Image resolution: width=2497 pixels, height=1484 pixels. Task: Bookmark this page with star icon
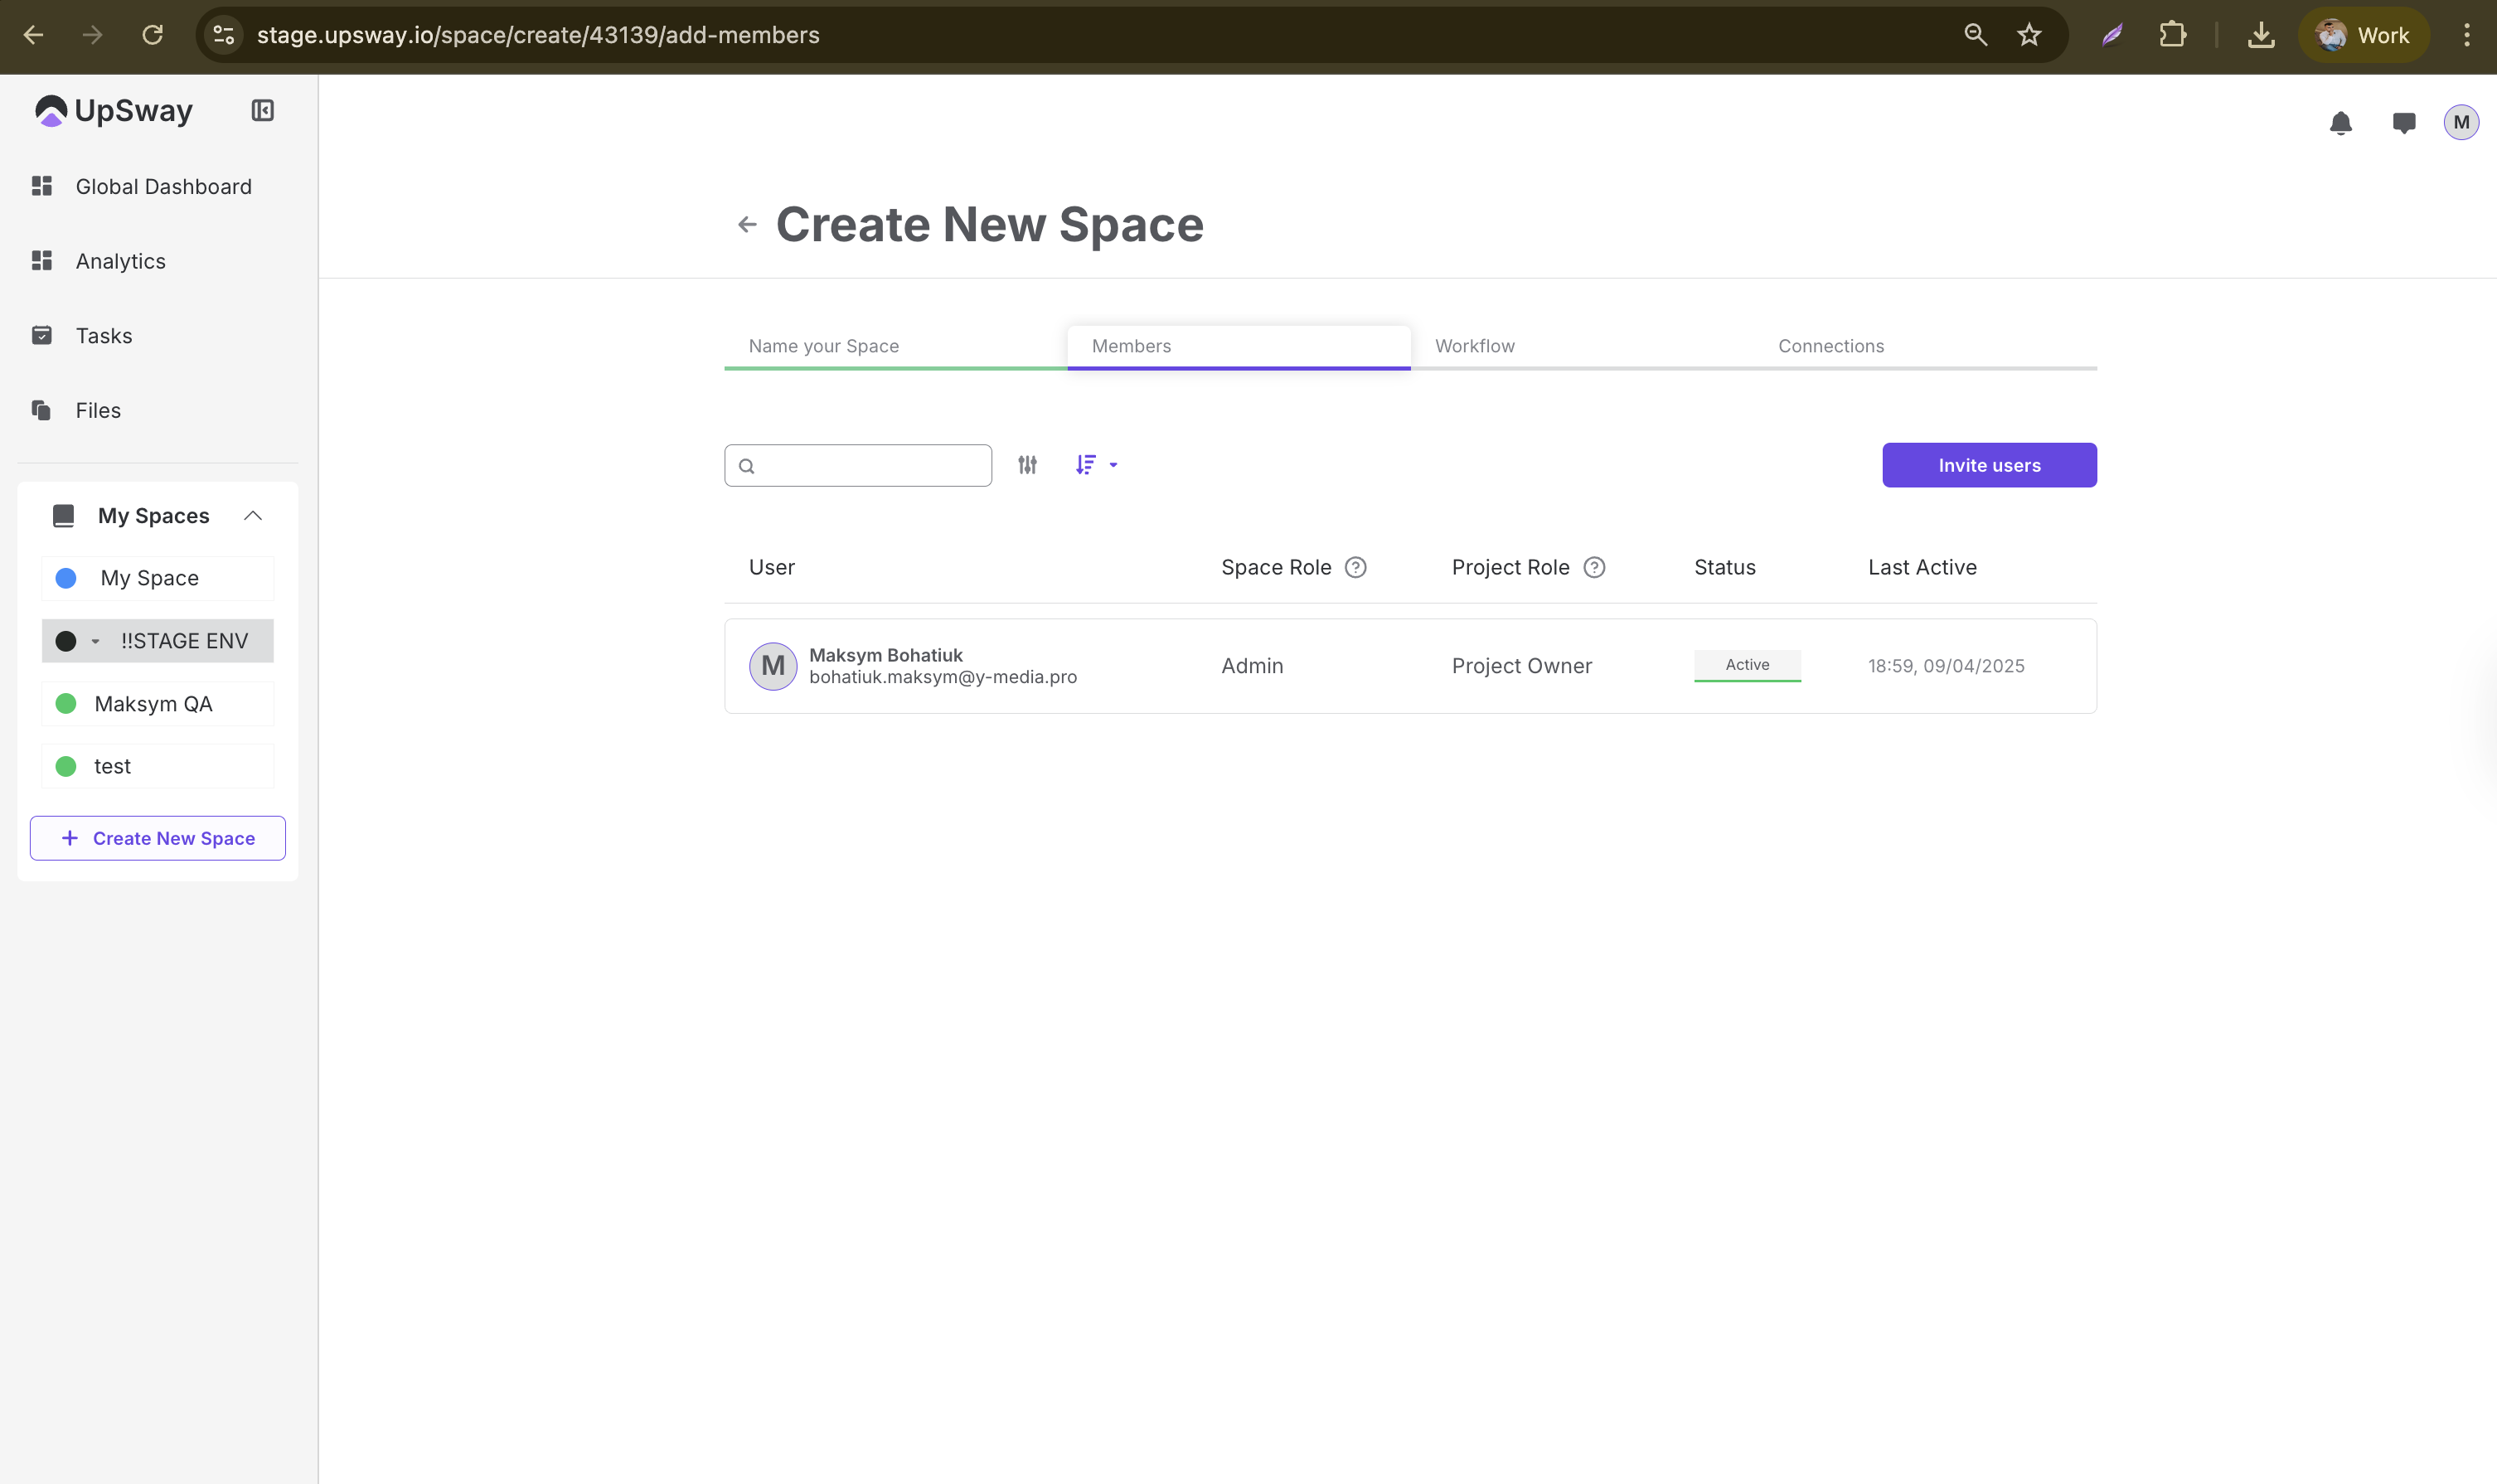pyautogui.click(x=2028, y=35)
